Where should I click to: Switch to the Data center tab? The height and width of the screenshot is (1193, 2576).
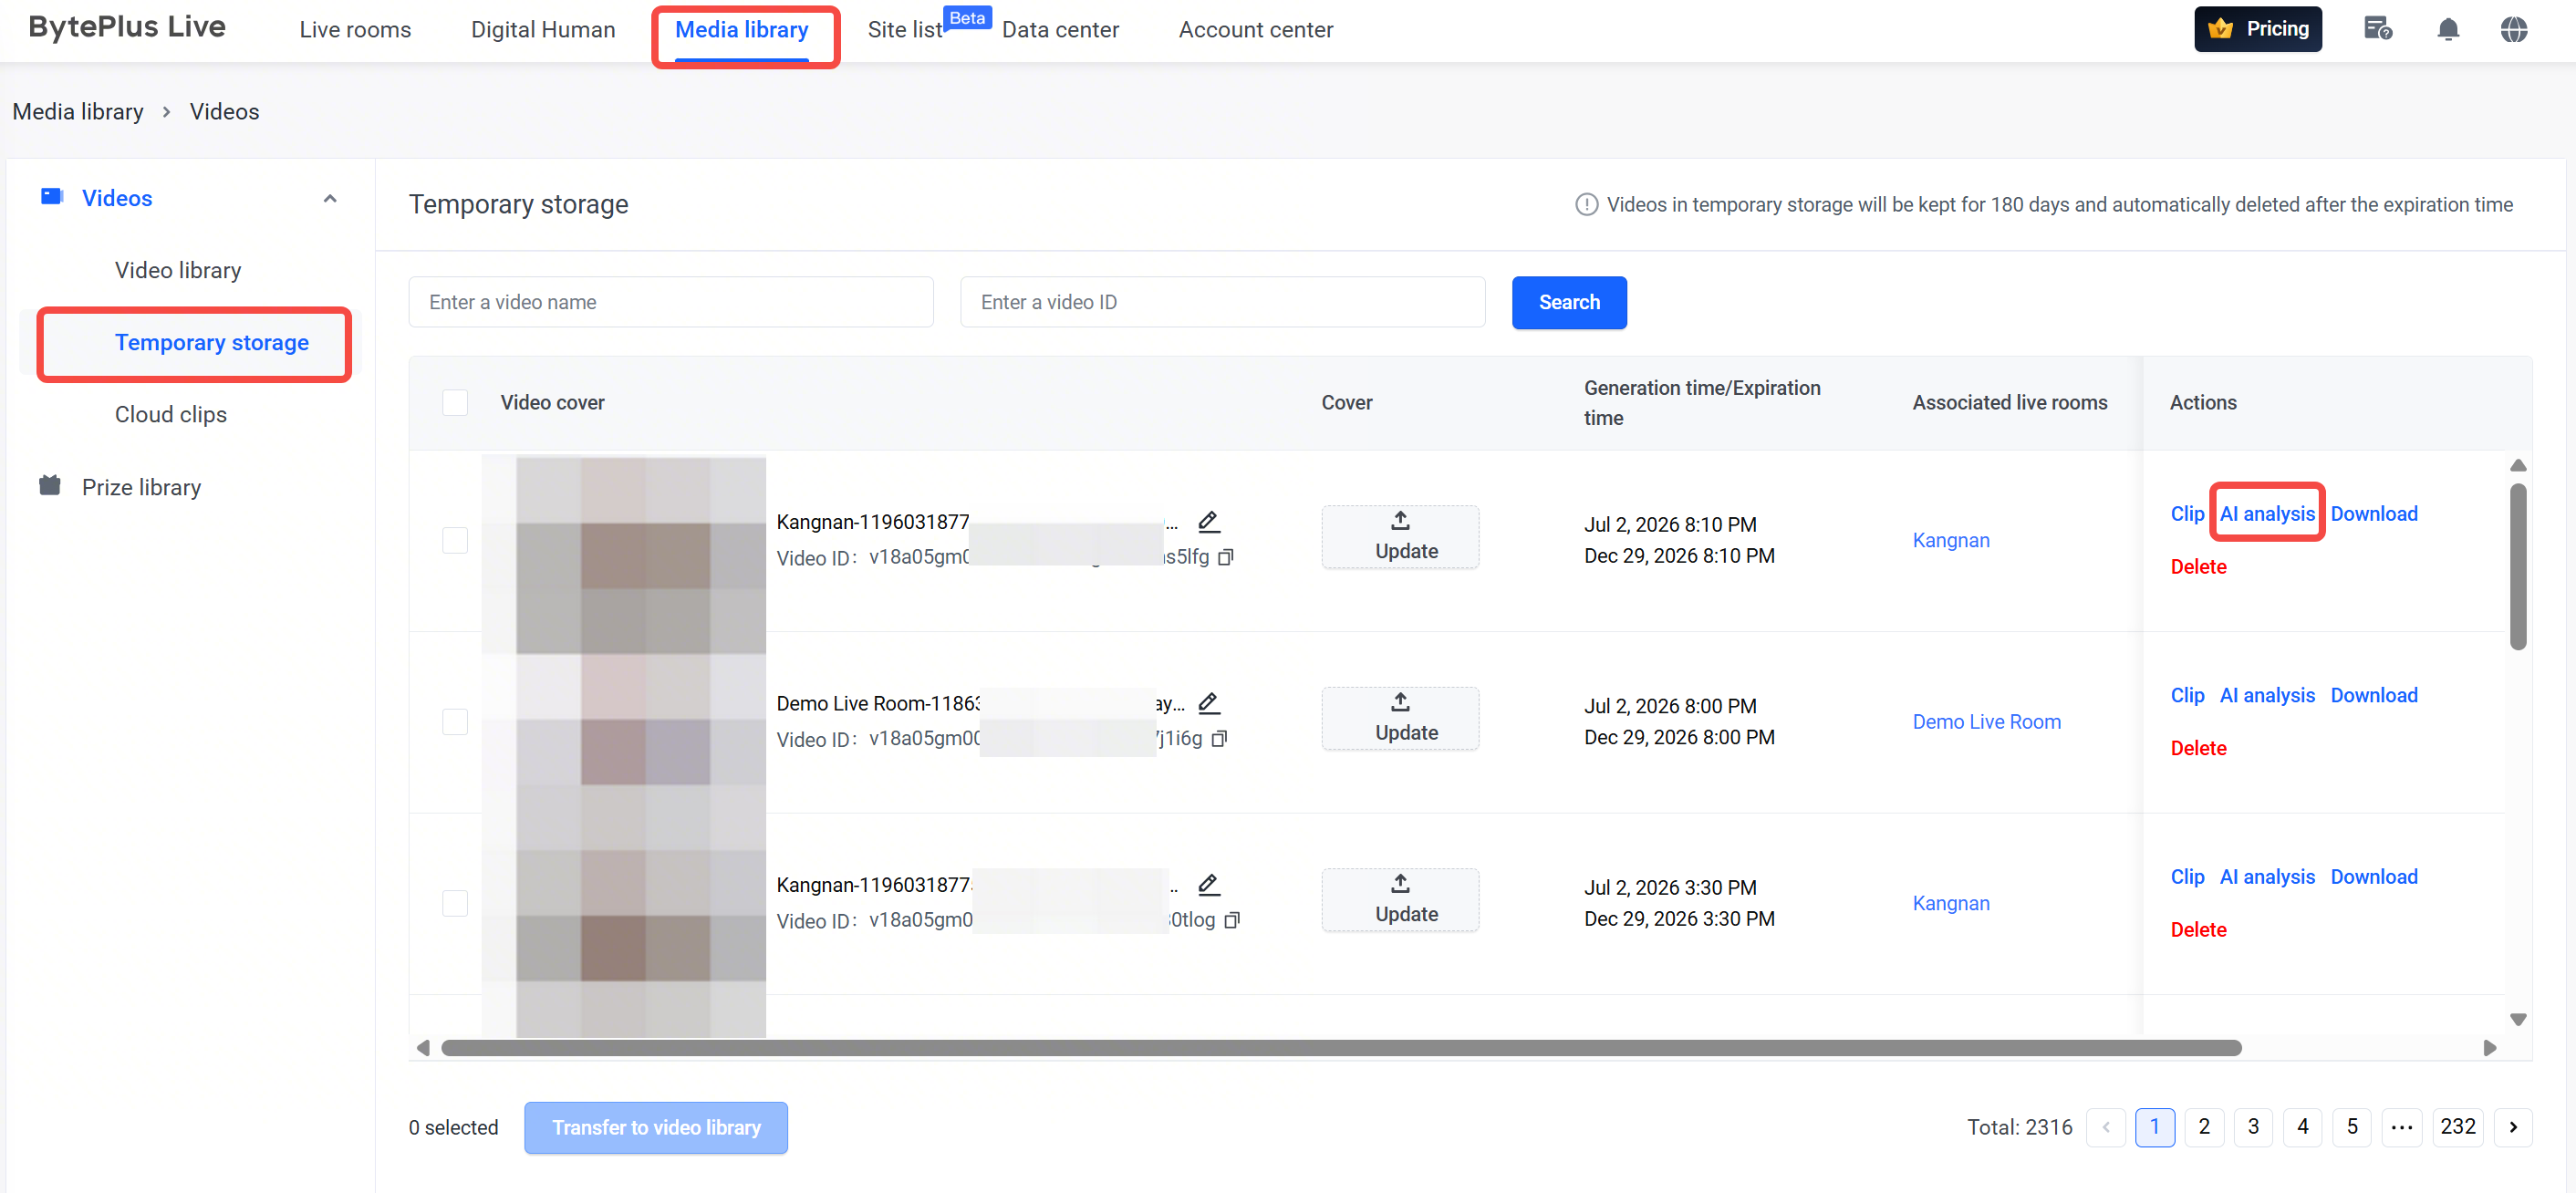(1059, 30)
